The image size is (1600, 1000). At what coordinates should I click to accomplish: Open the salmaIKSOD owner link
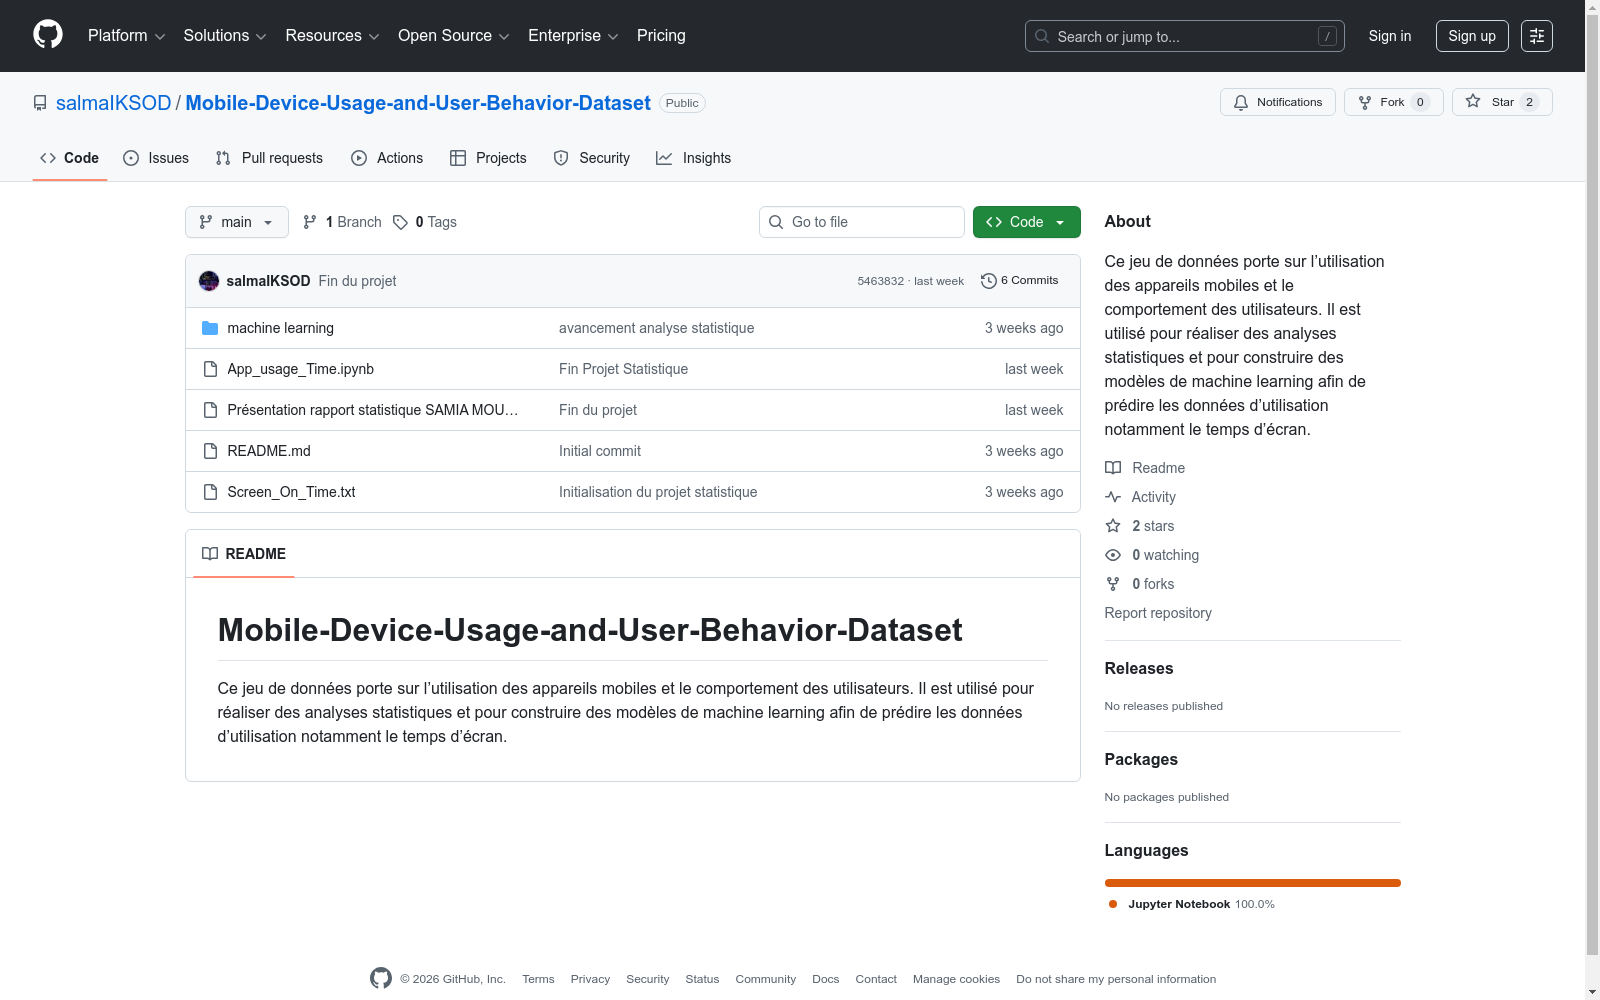pos(114,103)
